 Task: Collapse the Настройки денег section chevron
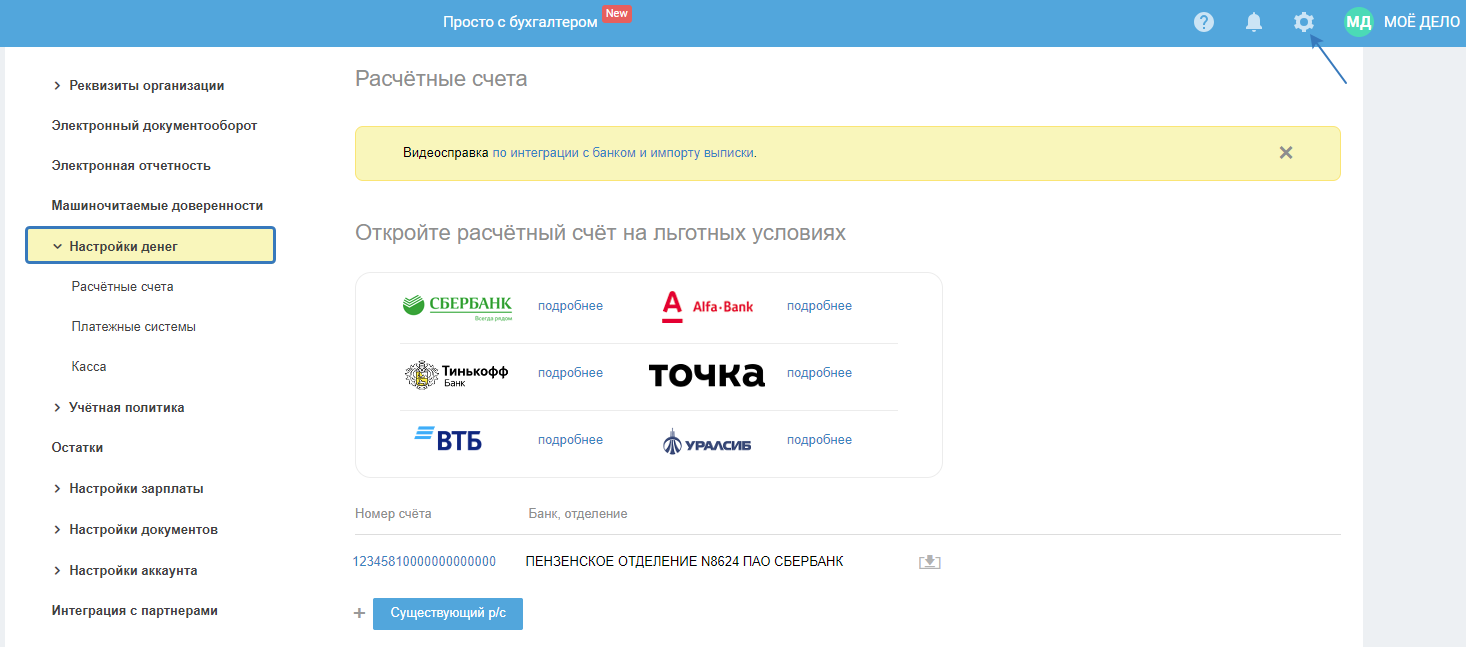click(57, 246)
